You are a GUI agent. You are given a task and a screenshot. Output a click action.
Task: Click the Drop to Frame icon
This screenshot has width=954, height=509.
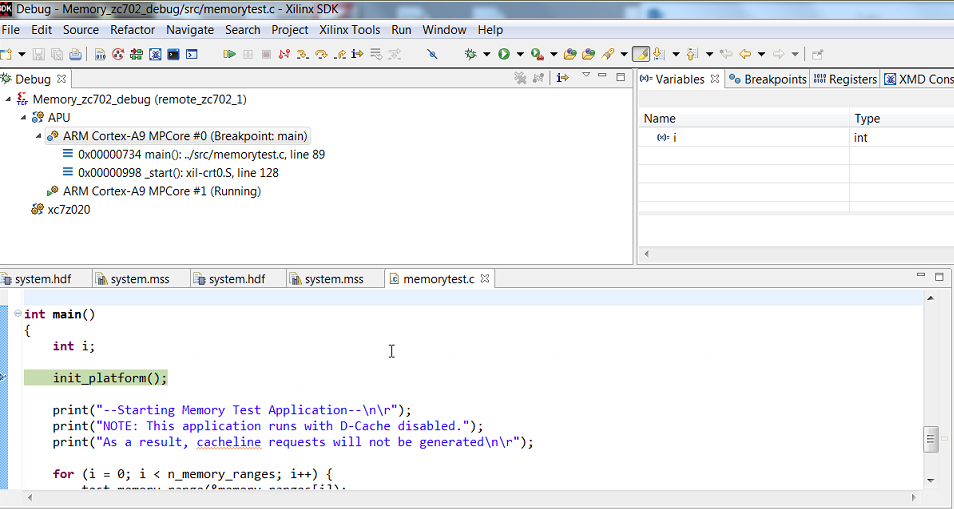(377, 54)
